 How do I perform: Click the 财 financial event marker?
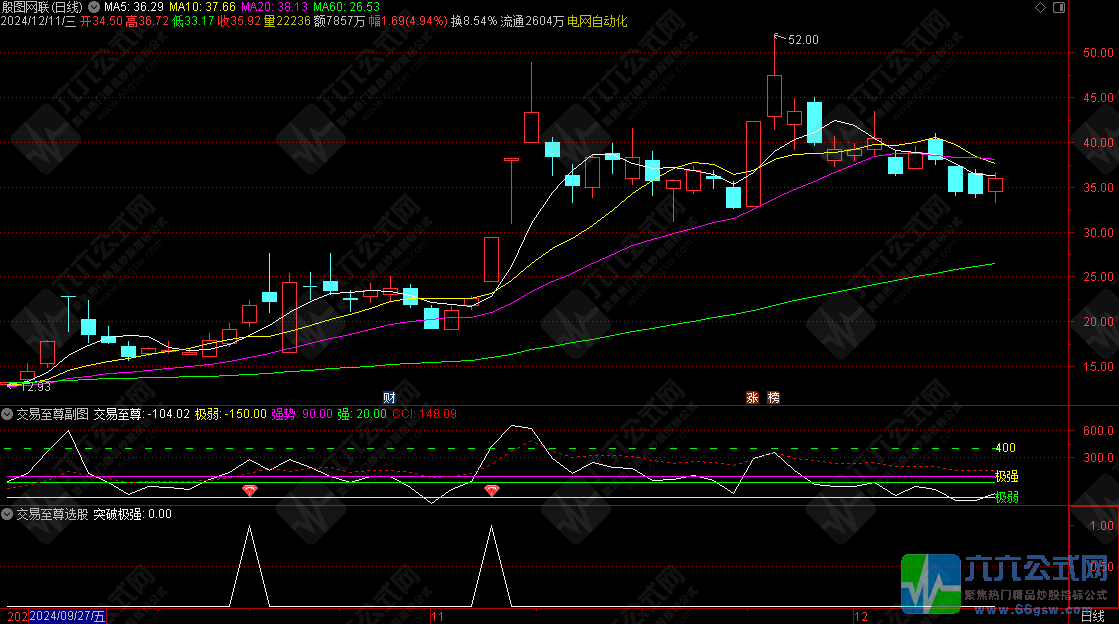point(390,397)
